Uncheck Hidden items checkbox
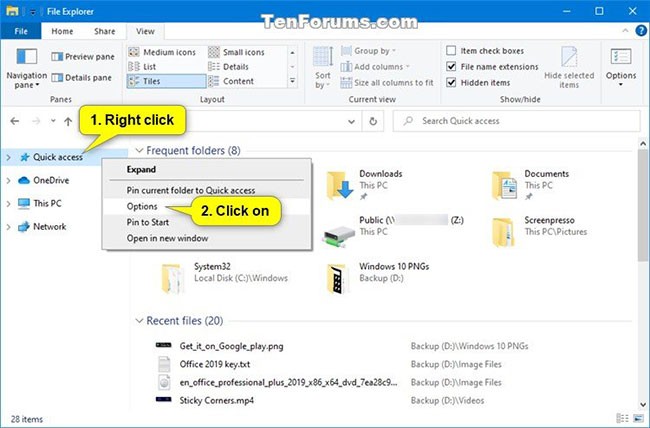 (454, 82)
